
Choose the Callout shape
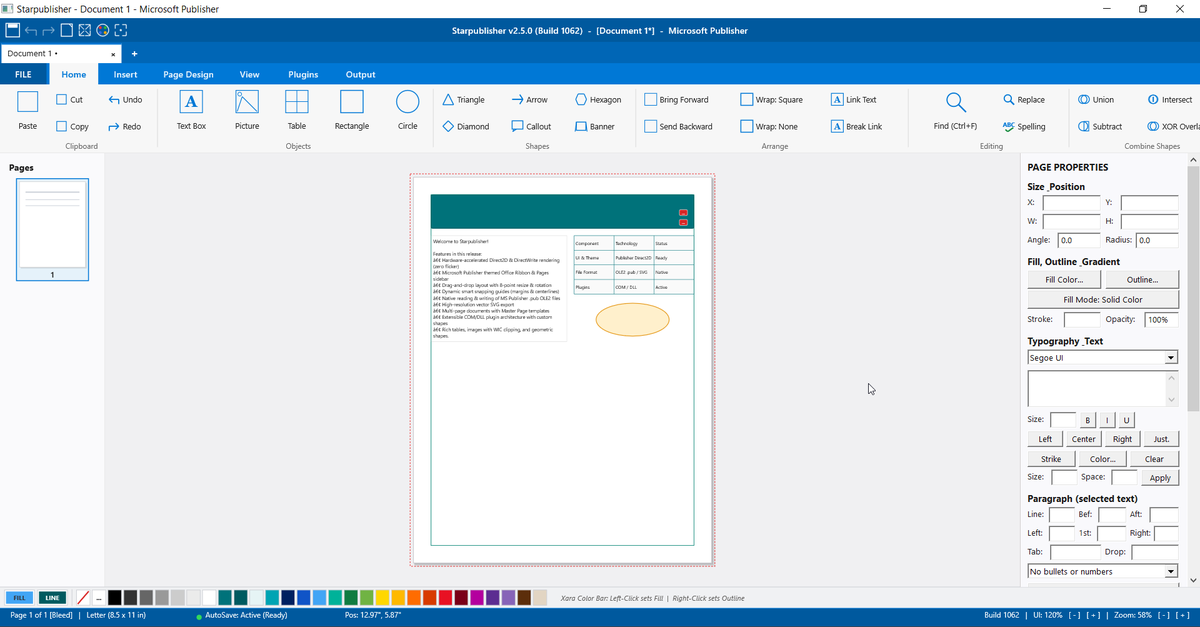coord(531,127)
